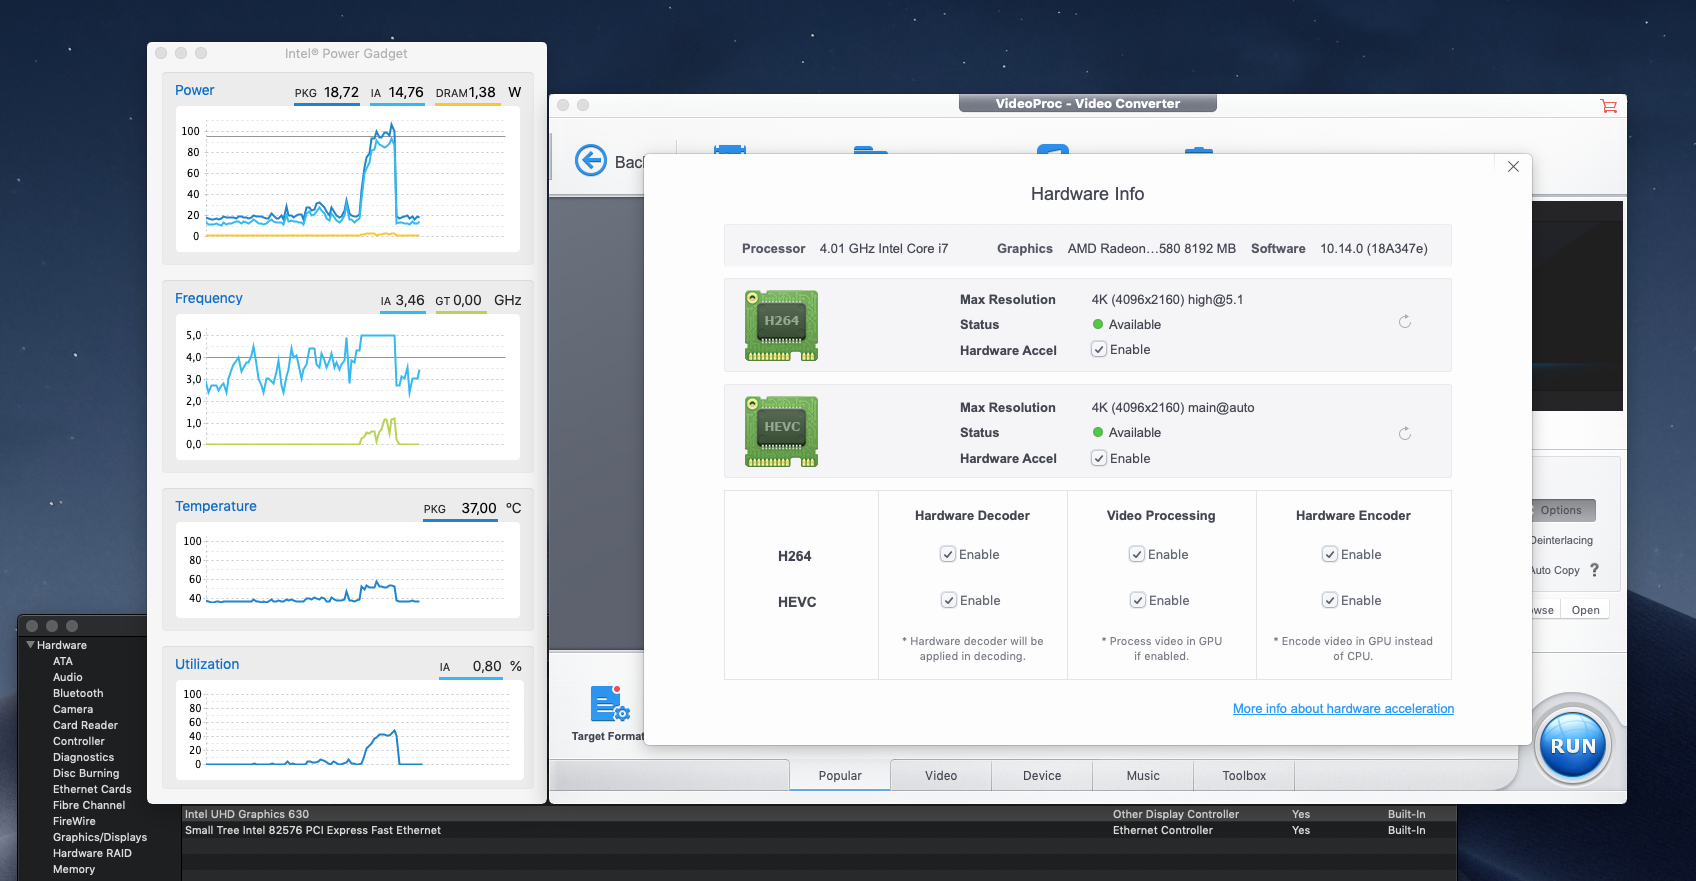This screenshot has width=1696, height=881.
Task: Click the HEVC chip icon
Action: (781, 432)
